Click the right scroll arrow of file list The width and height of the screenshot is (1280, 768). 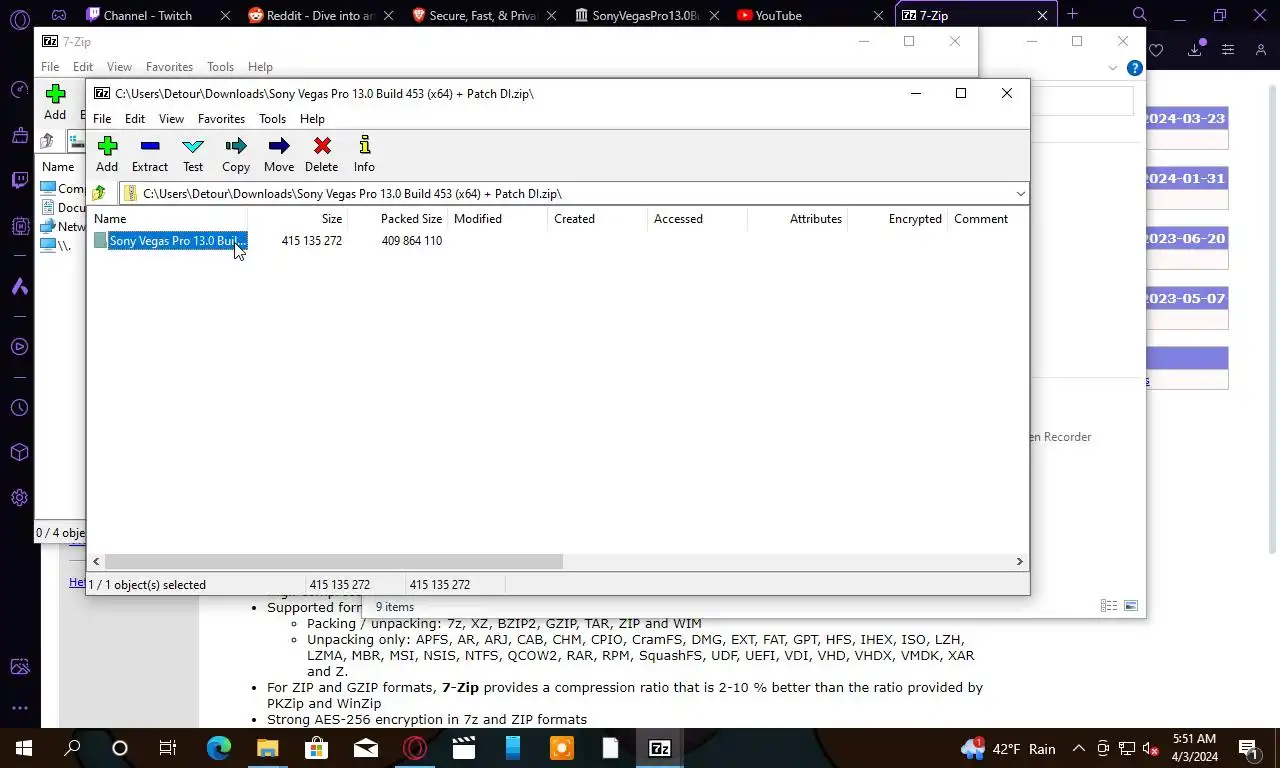[1020, 562]
